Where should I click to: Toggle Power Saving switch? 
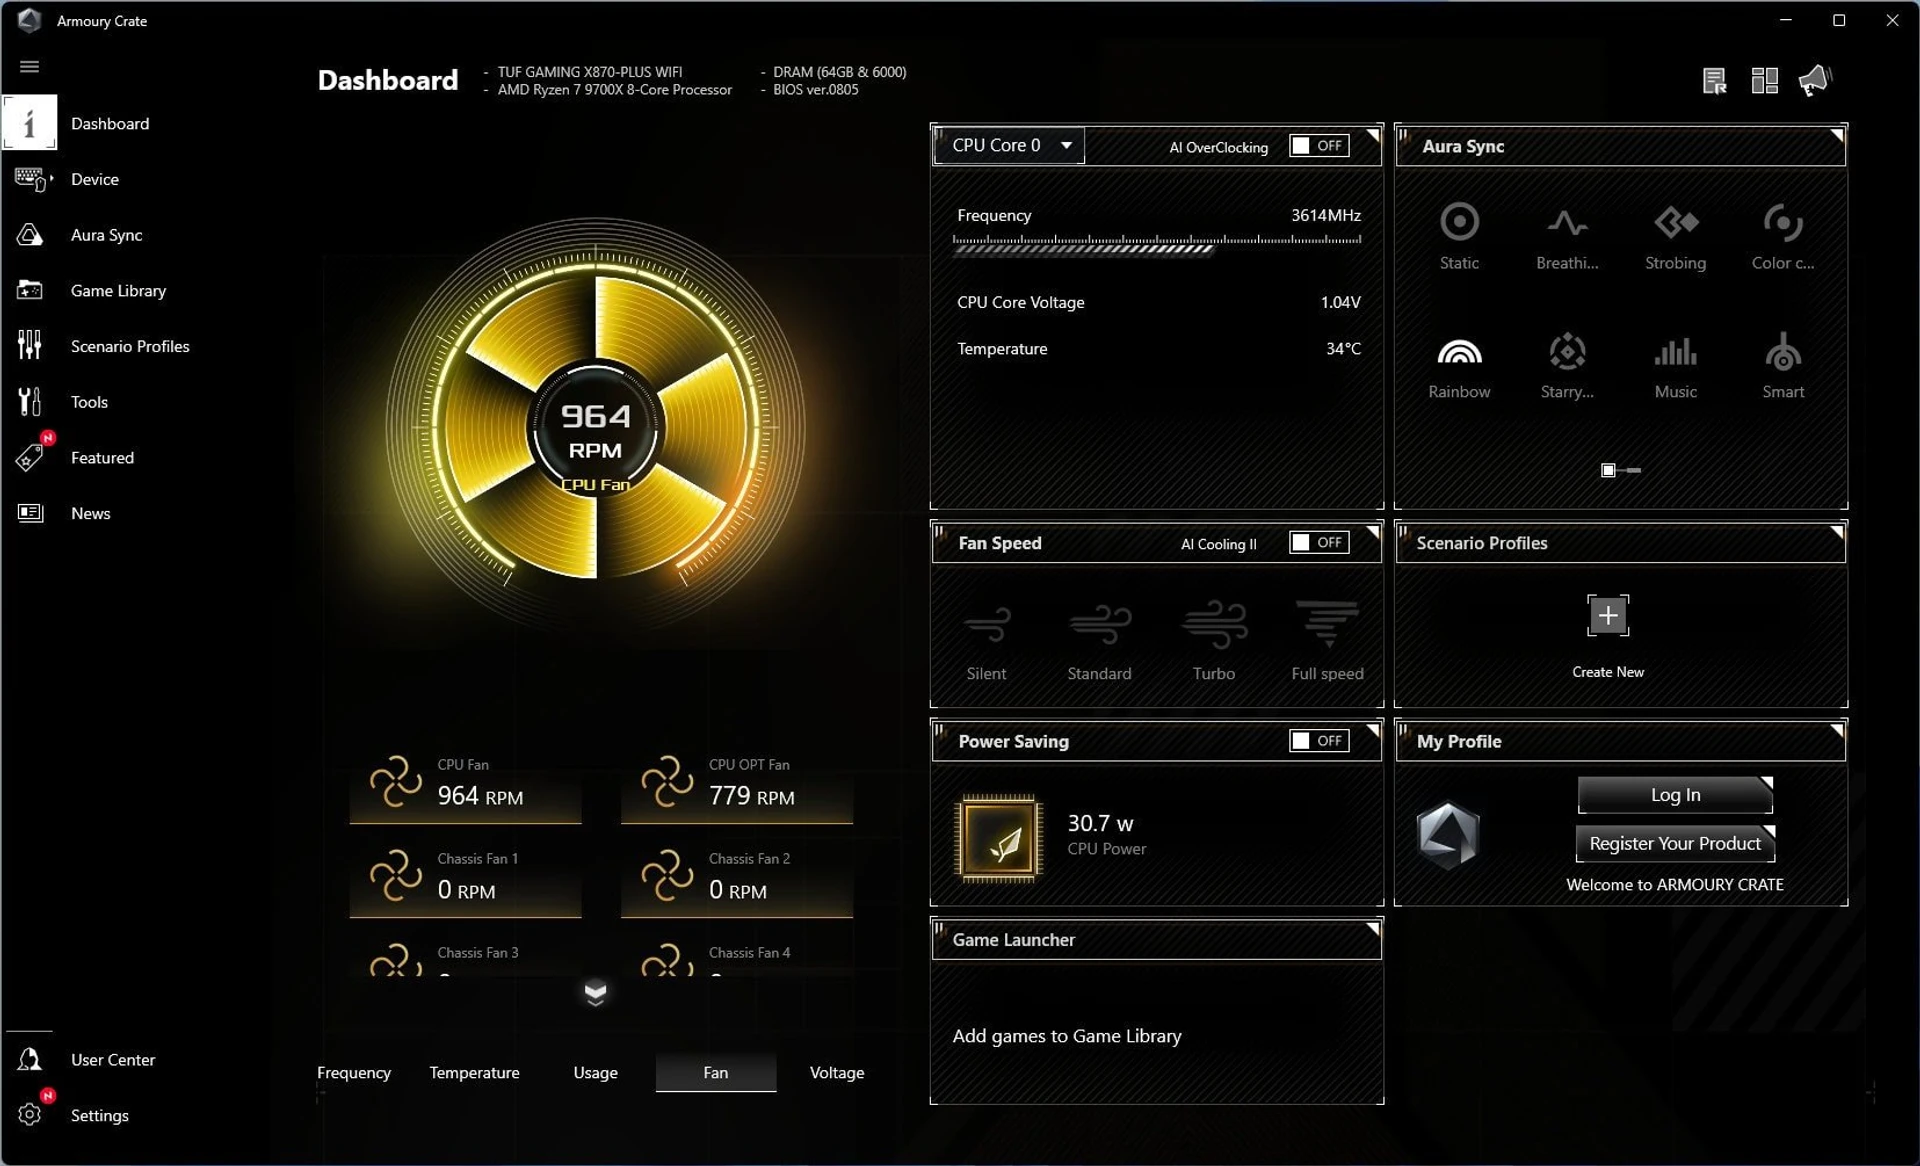(x=1319, y=741)
